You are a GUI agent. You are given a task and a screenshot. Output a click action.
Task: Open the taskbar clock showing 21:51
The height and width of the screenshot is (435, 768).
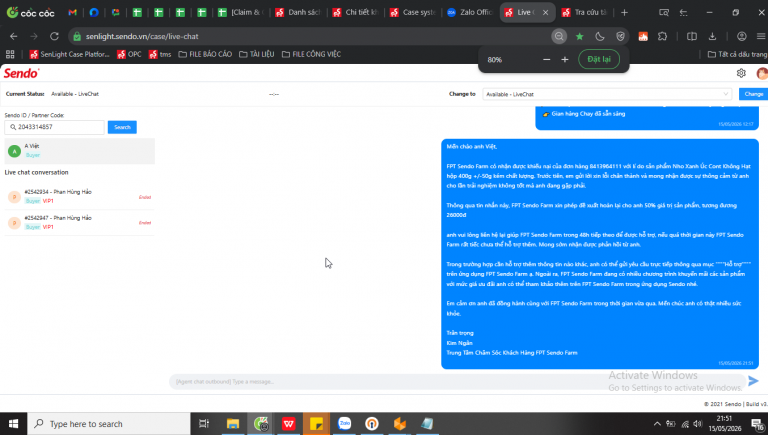(x=724, y=424)
